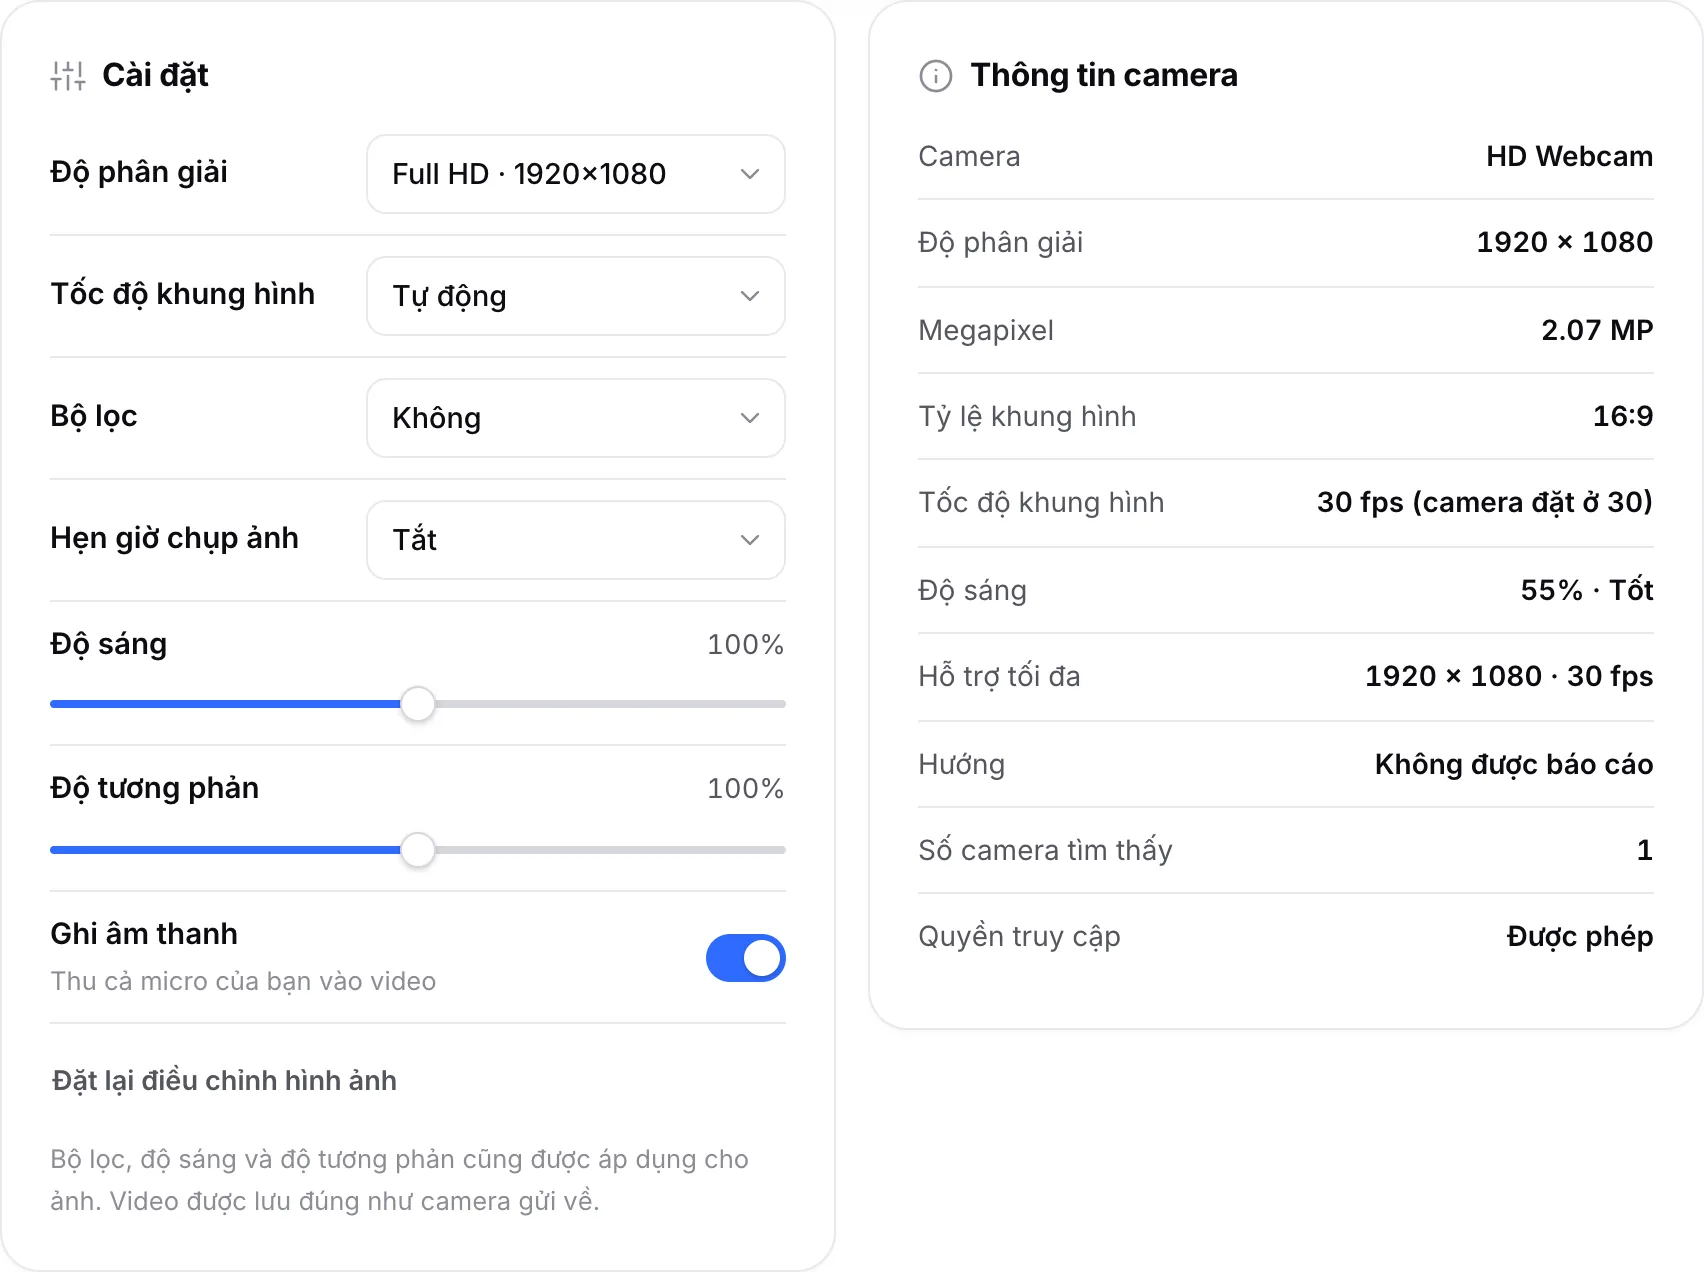
Task: Click Đặt lại điều chỉnh hình ảnh
Action: 224,1081
